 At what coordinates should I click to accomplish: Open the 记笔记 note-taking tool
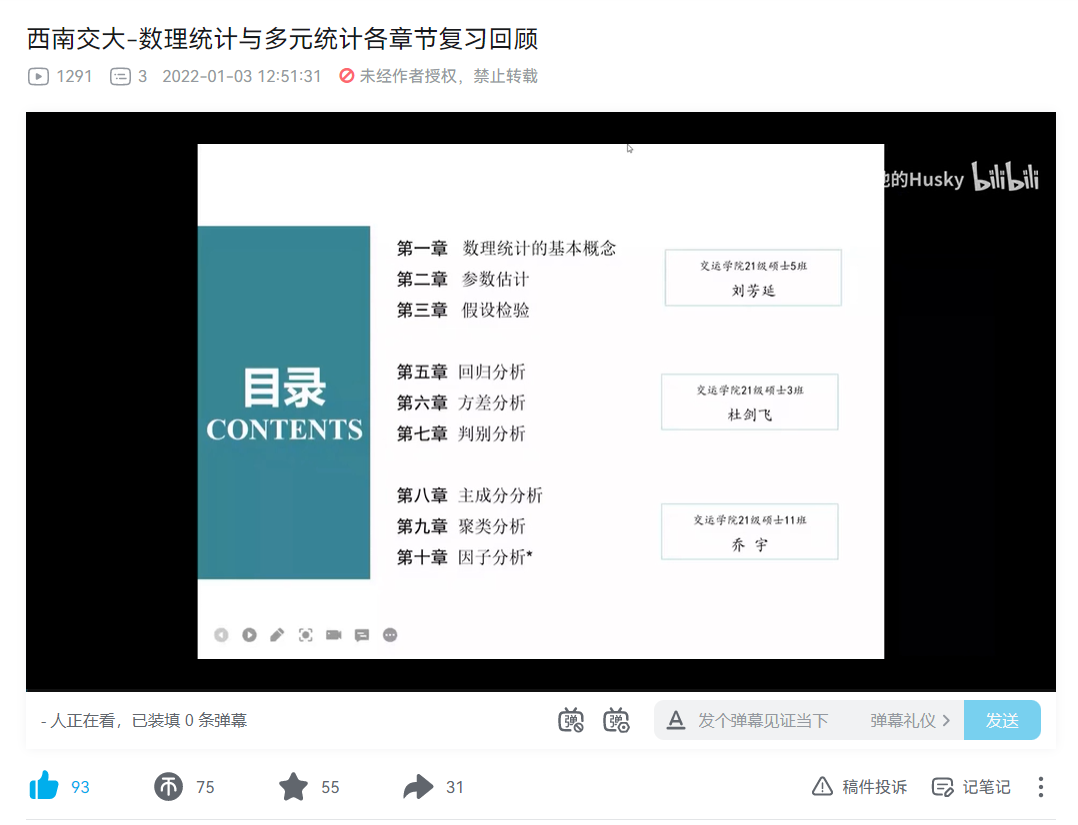[971, 787]
